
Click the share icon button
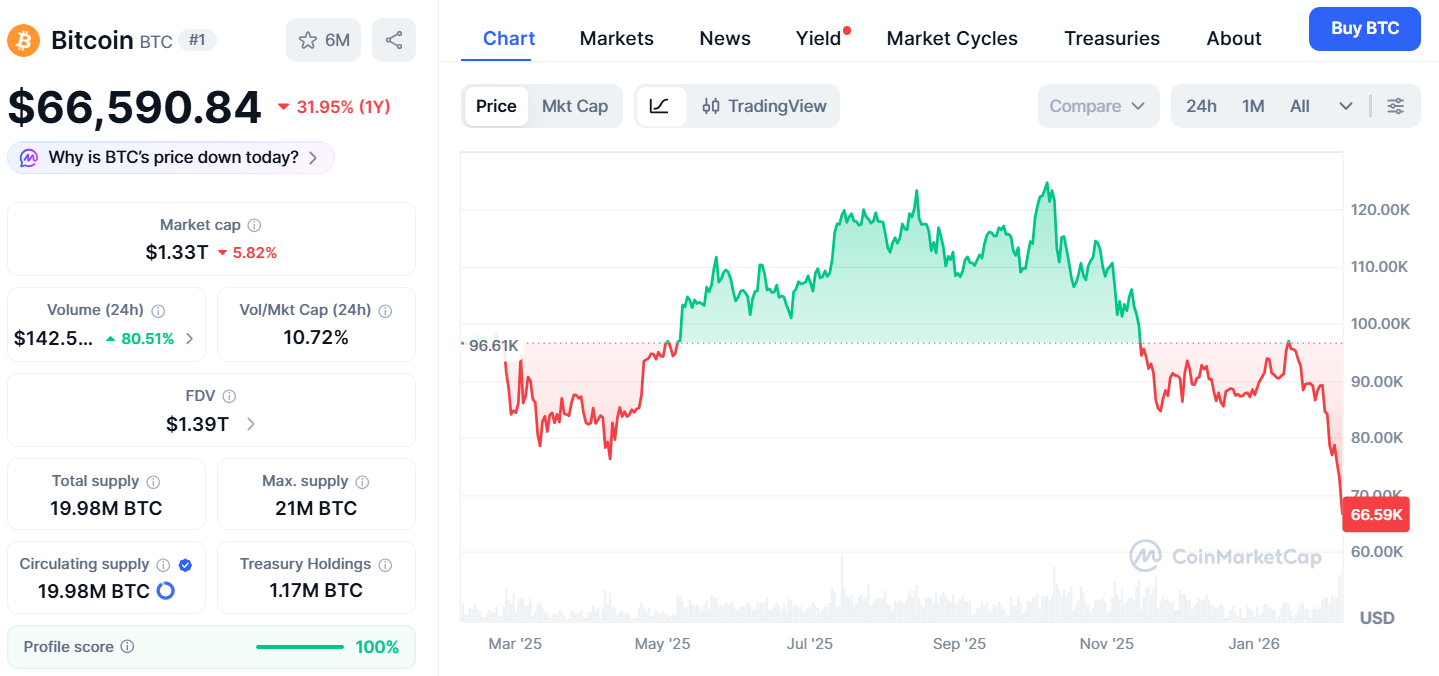(x=394, y=40)
